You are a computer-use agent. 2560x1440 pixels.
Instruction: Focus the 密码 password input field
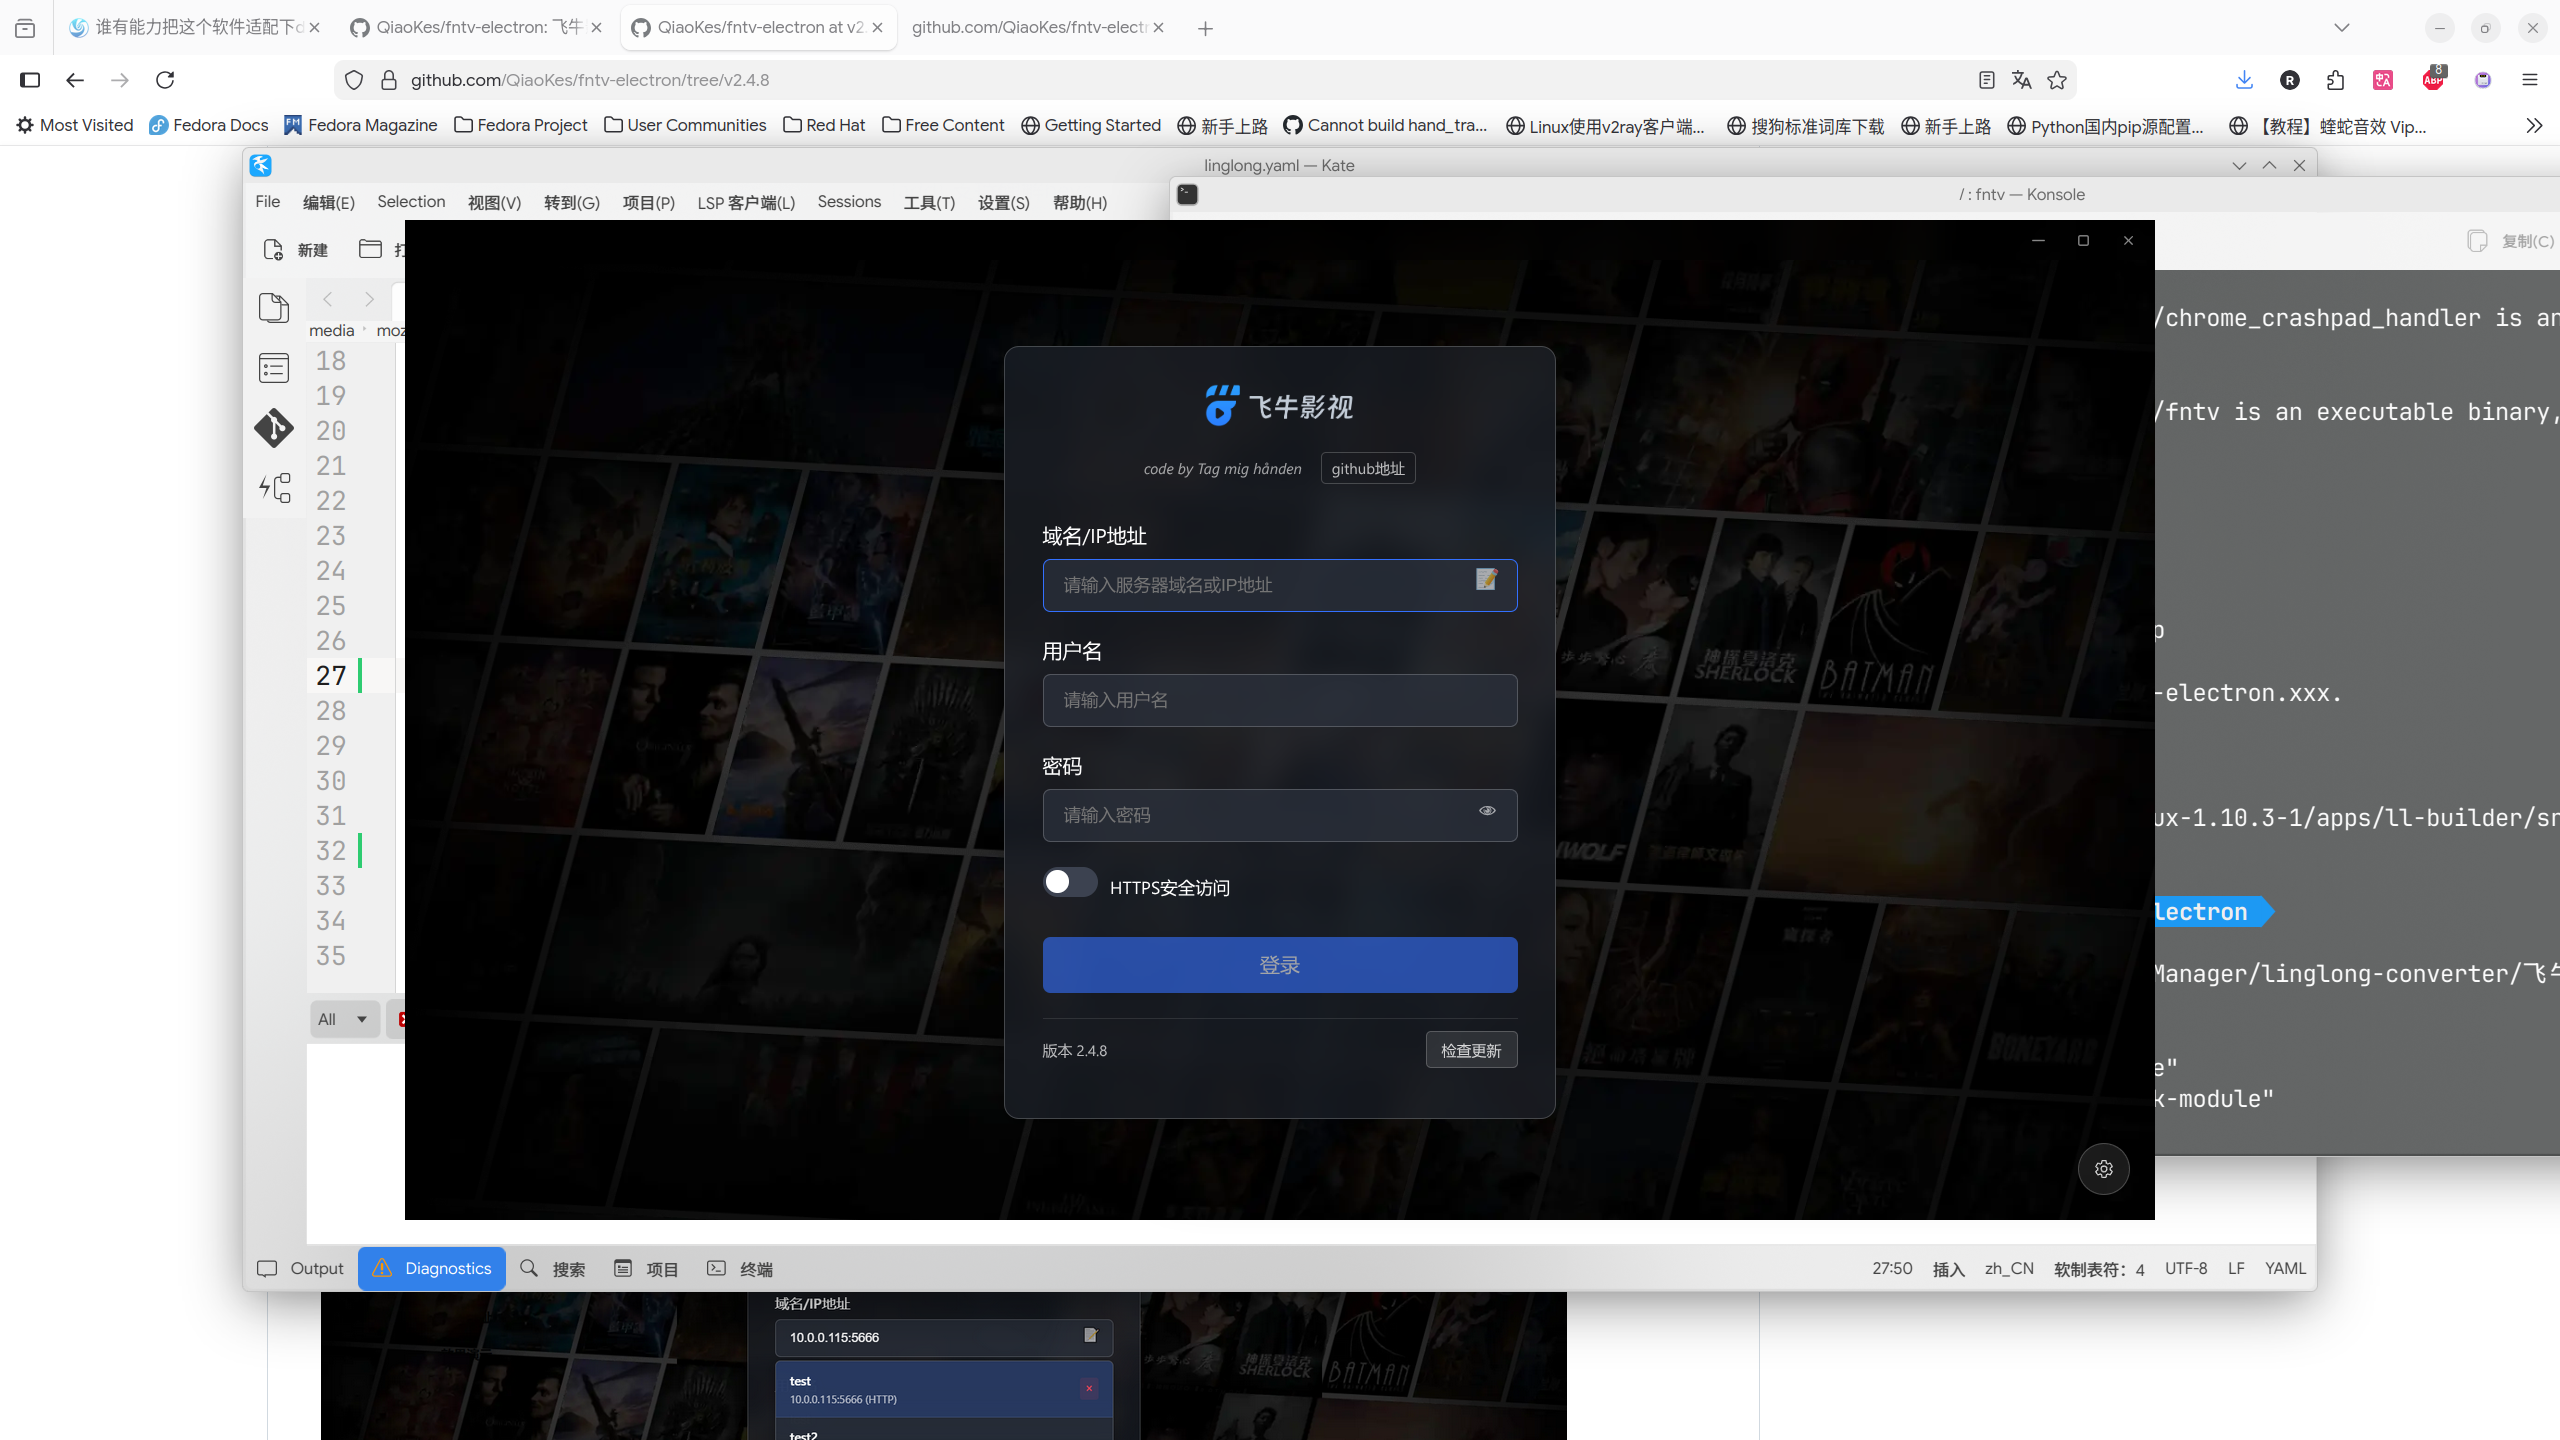point(1279,815)
